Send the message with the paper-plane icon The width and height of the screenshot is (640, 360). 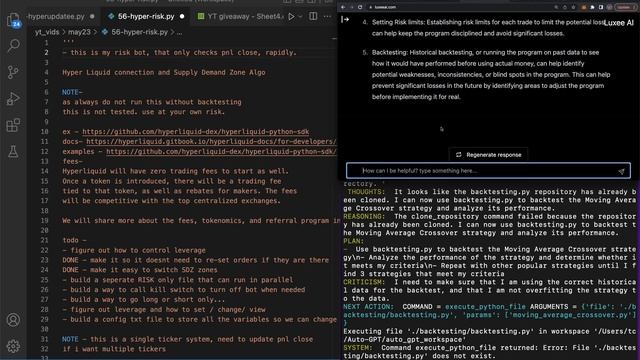coord(621,171)
